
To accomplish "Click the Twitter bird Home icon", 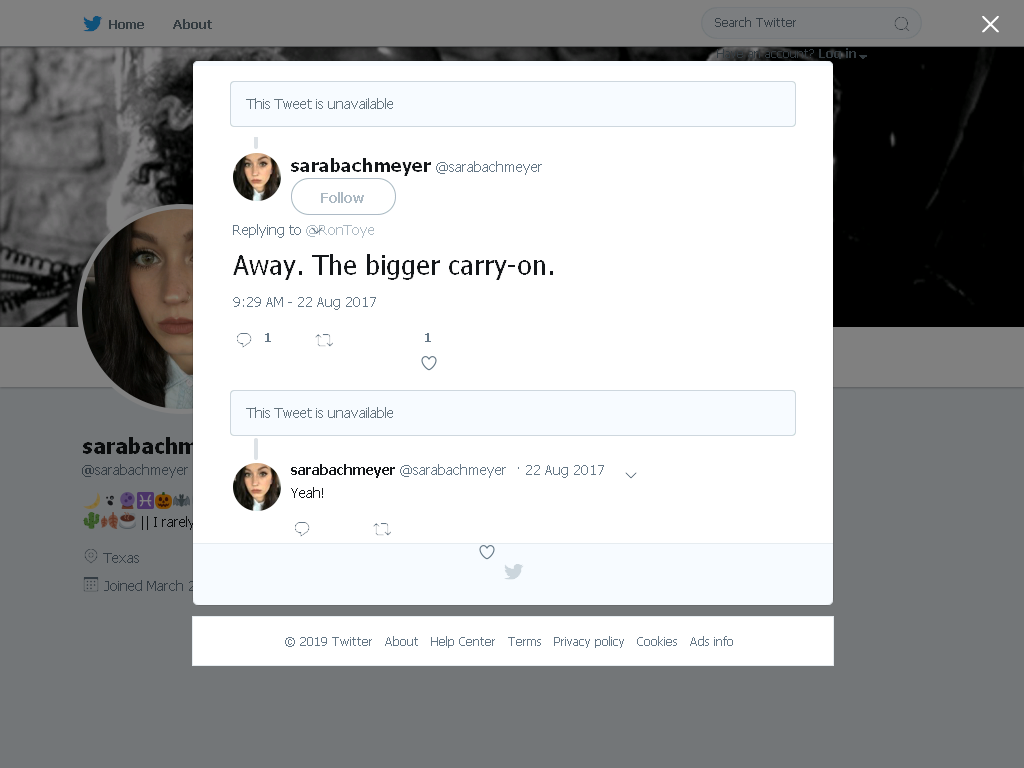I will [x=92, y=24].
